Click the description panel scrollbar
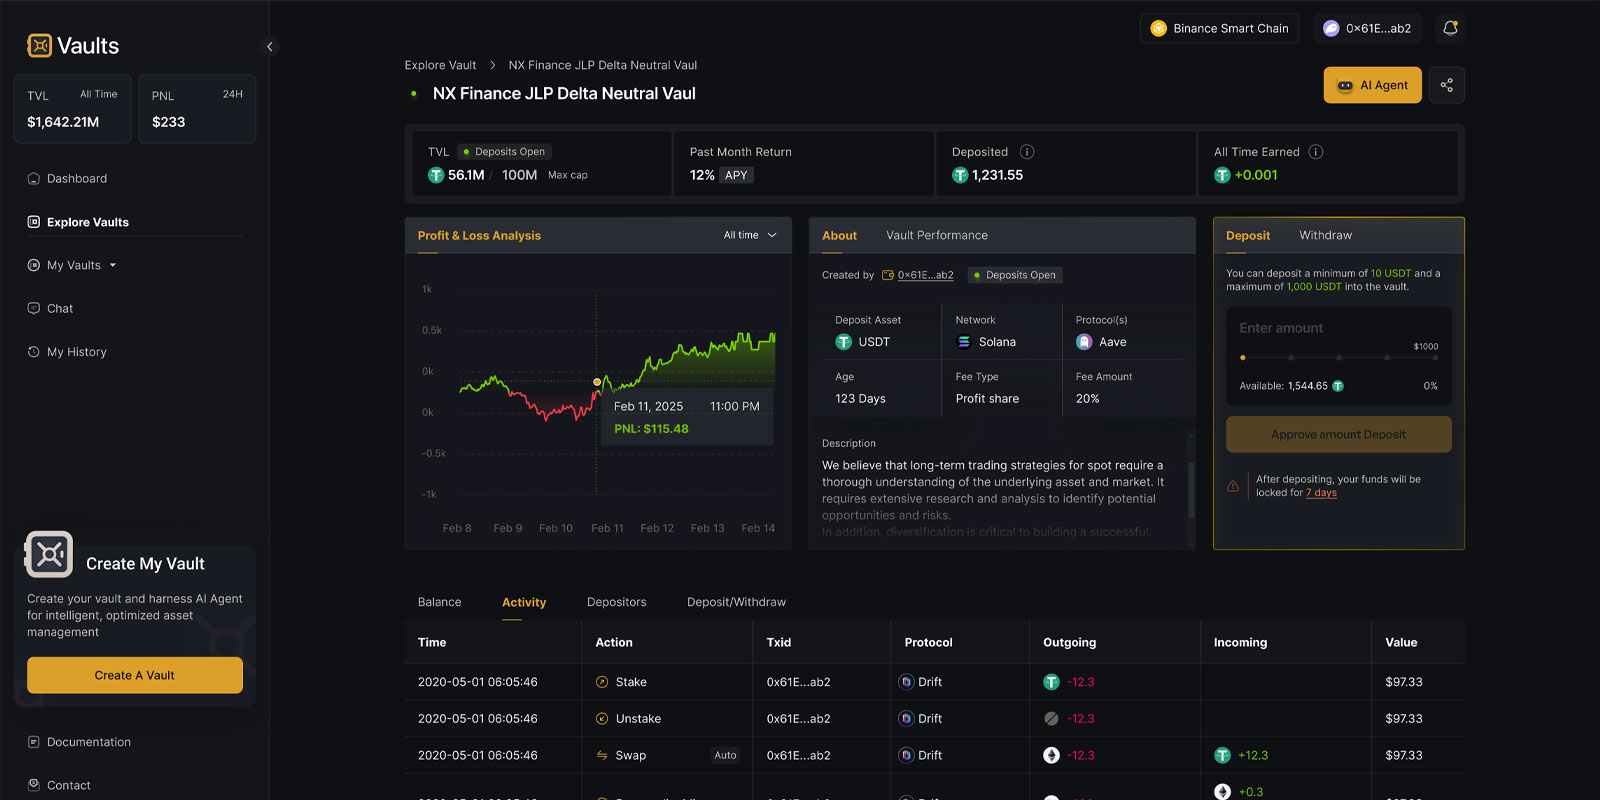Screen dimensions: 1600x800 pyautogui.click(x=1191, y=489)
